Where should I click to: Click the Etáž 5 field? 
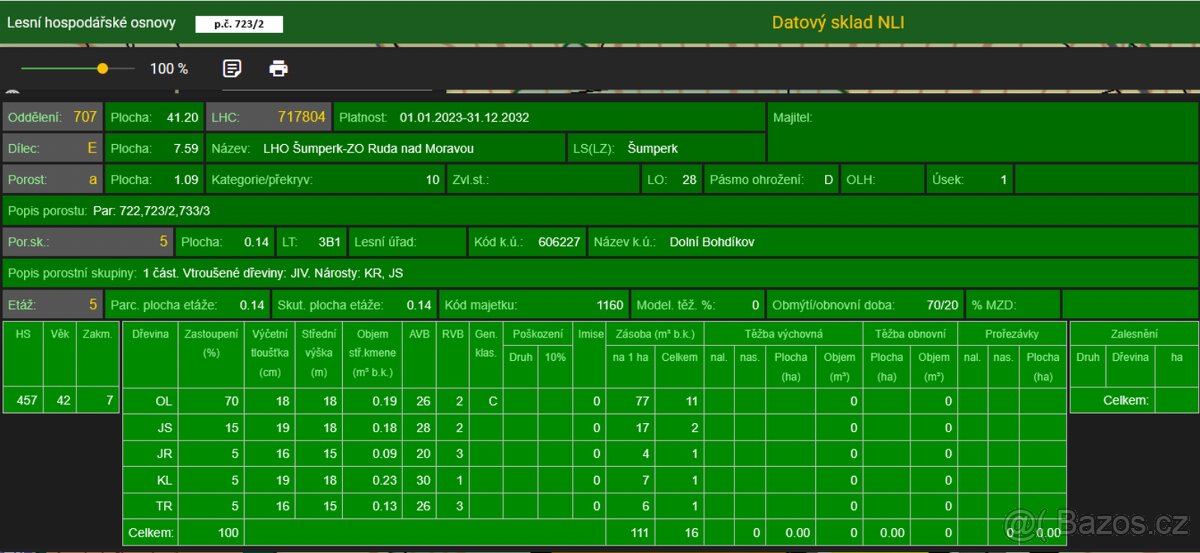tap(52, 305)
